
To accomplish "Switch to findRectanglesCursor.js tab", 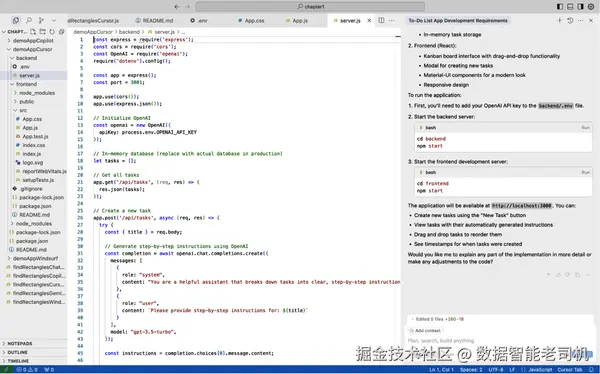I will click(x=94, y=21).
